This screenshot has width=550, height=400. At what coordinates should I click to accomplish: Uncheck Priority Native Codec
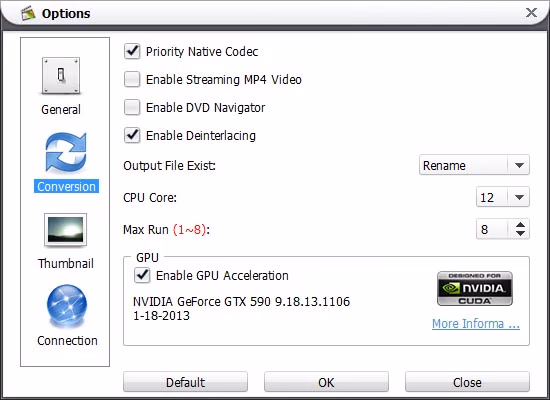(132, 52)
